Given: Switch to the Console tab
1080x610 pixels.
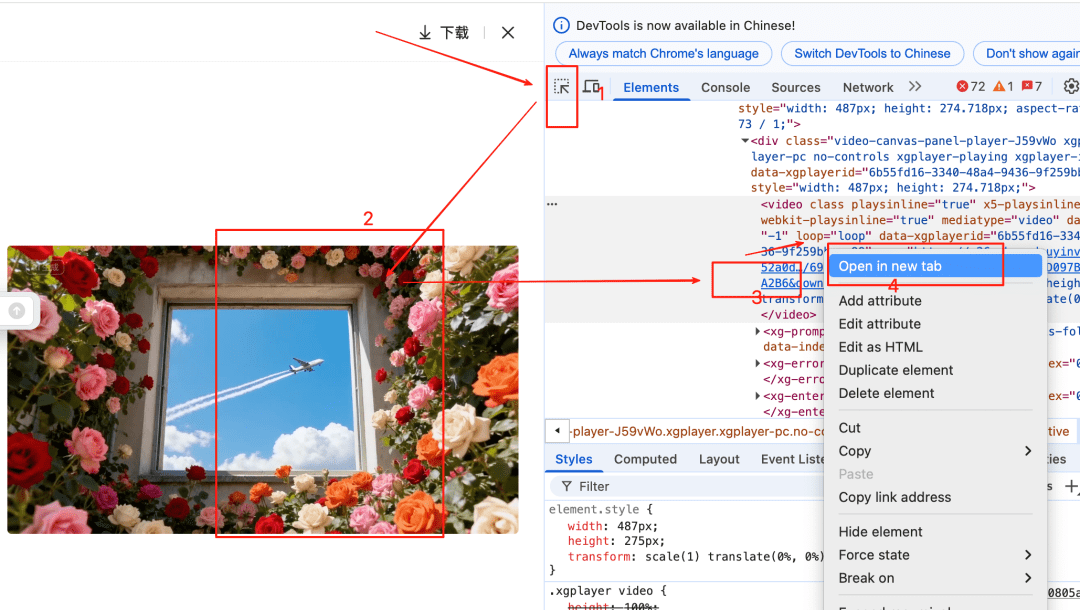Looking at the screenshot, I should 725,87.
